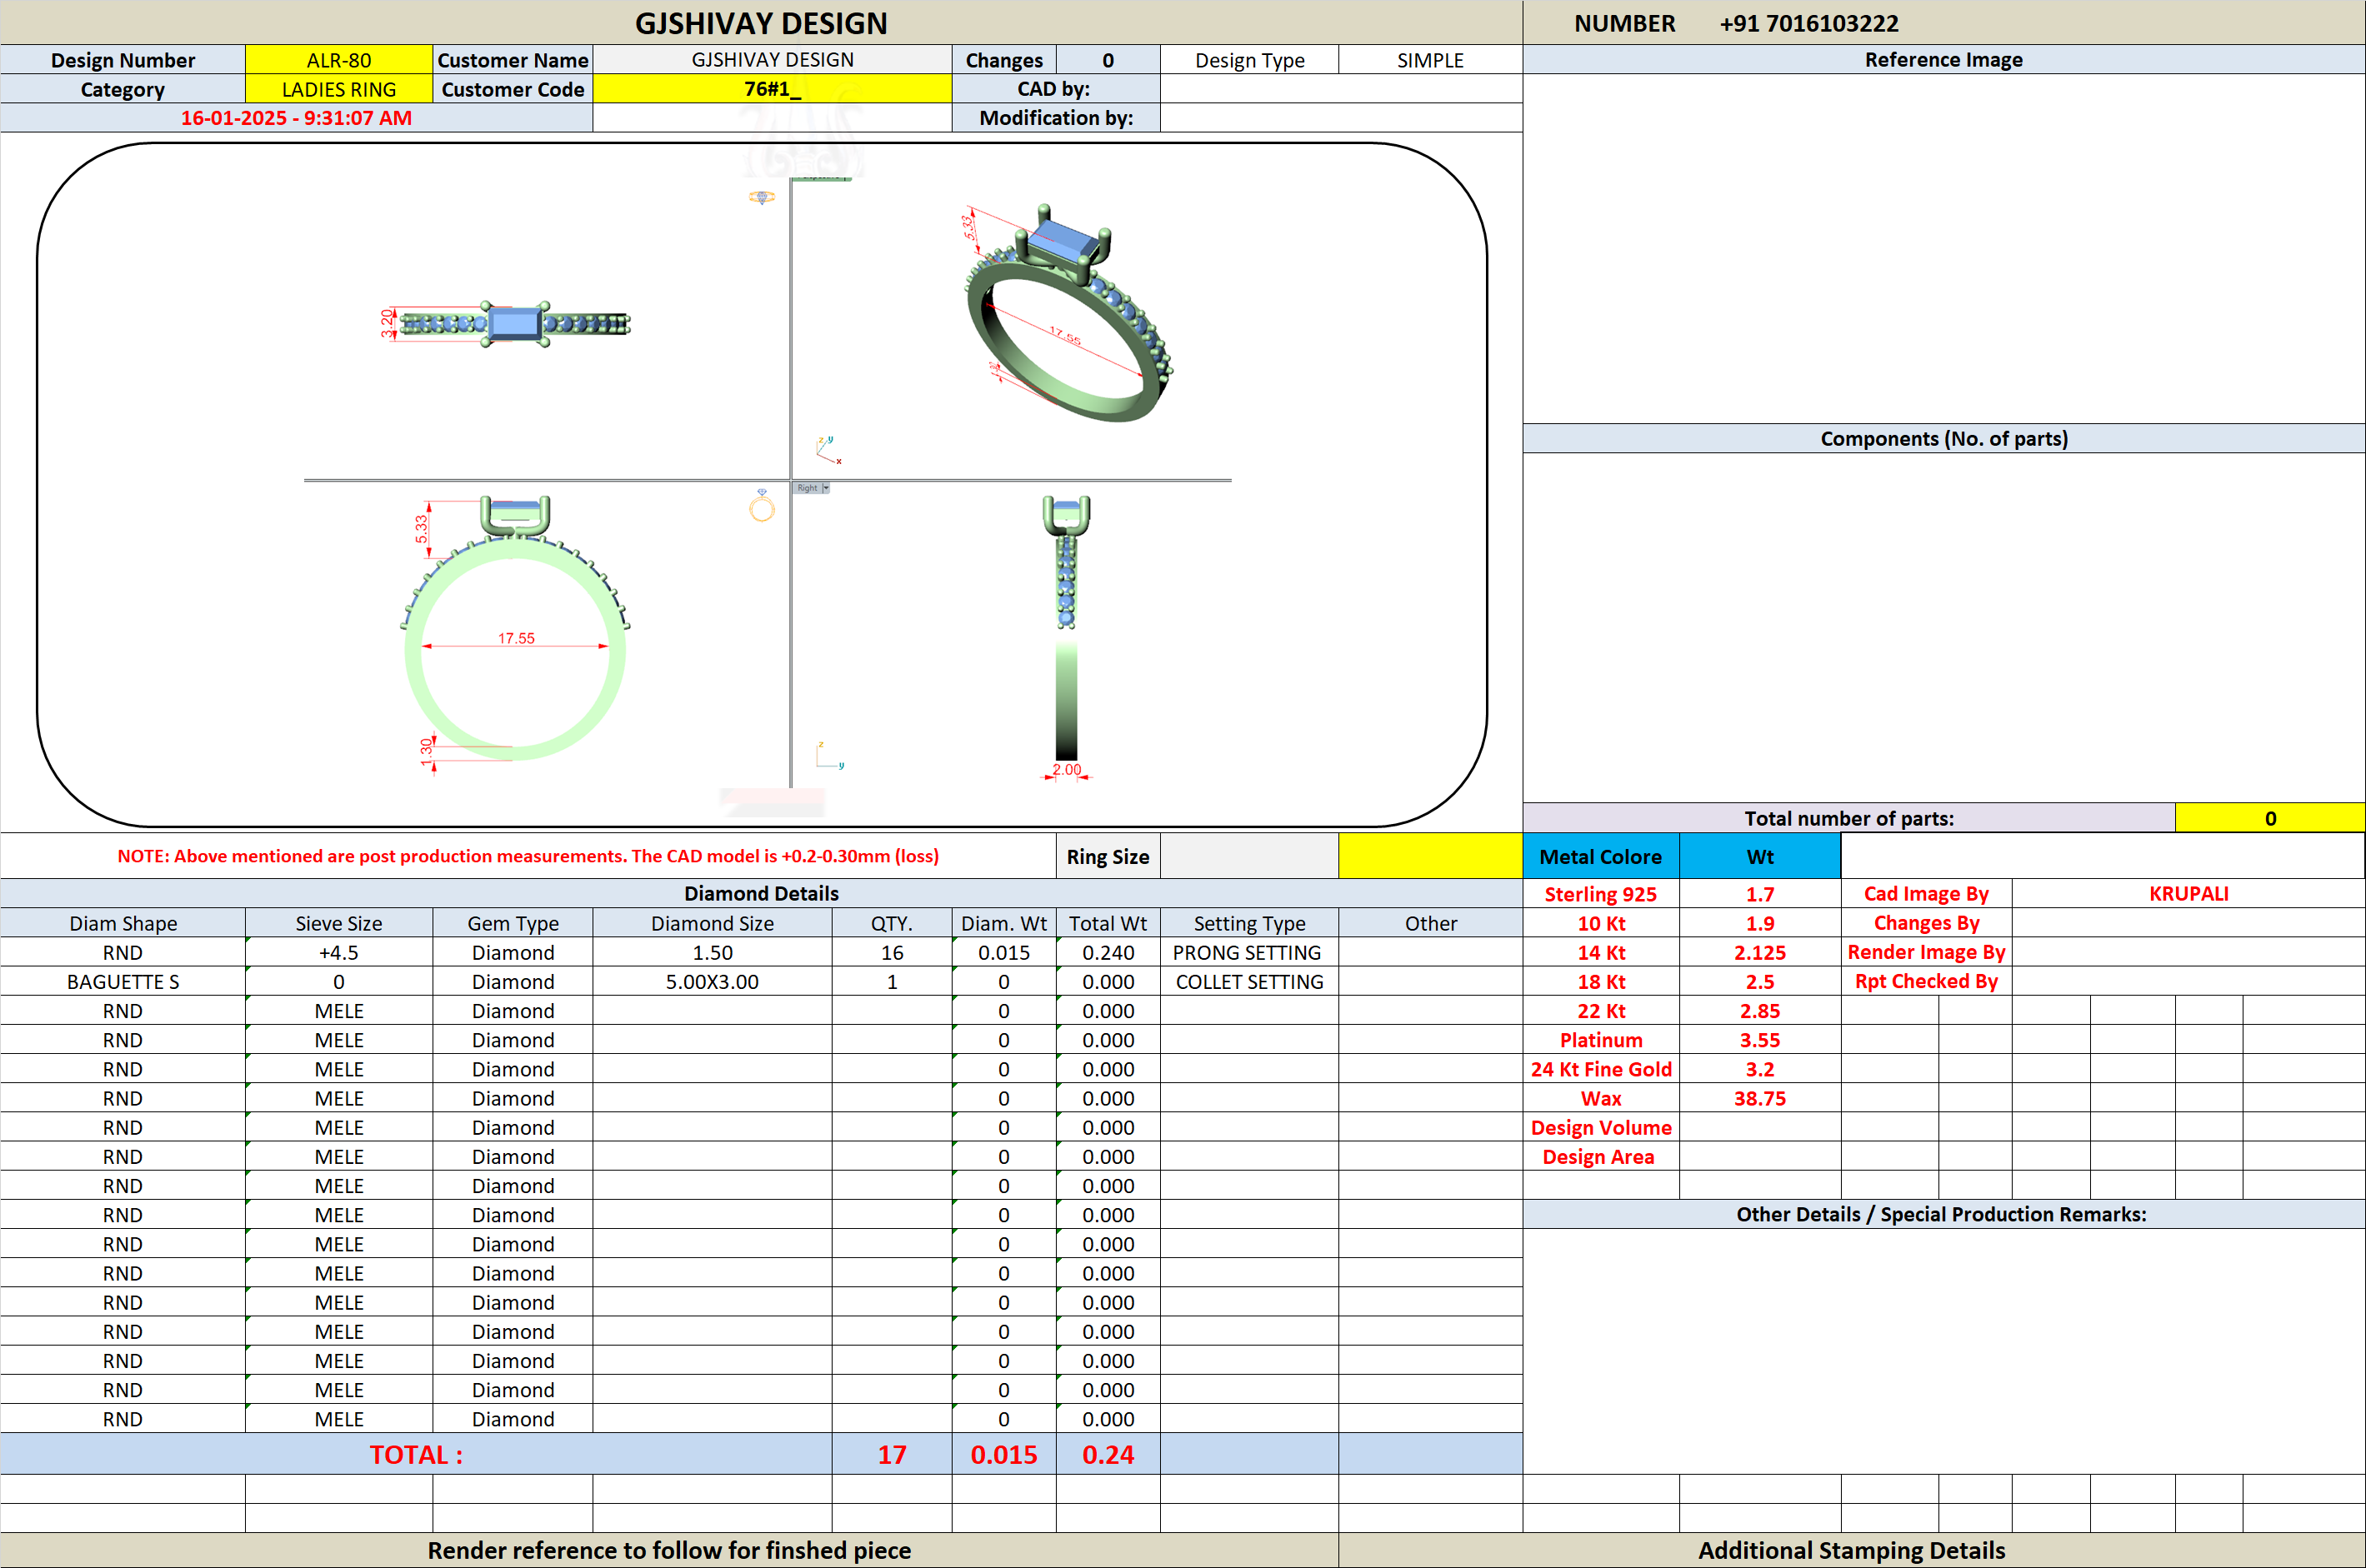Click the Sieve Size column header

tap(339, 923)
